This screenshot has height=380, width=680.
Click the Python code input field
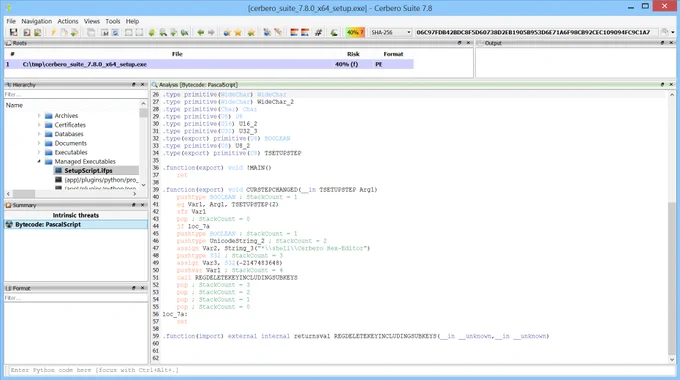pos(340,370)
